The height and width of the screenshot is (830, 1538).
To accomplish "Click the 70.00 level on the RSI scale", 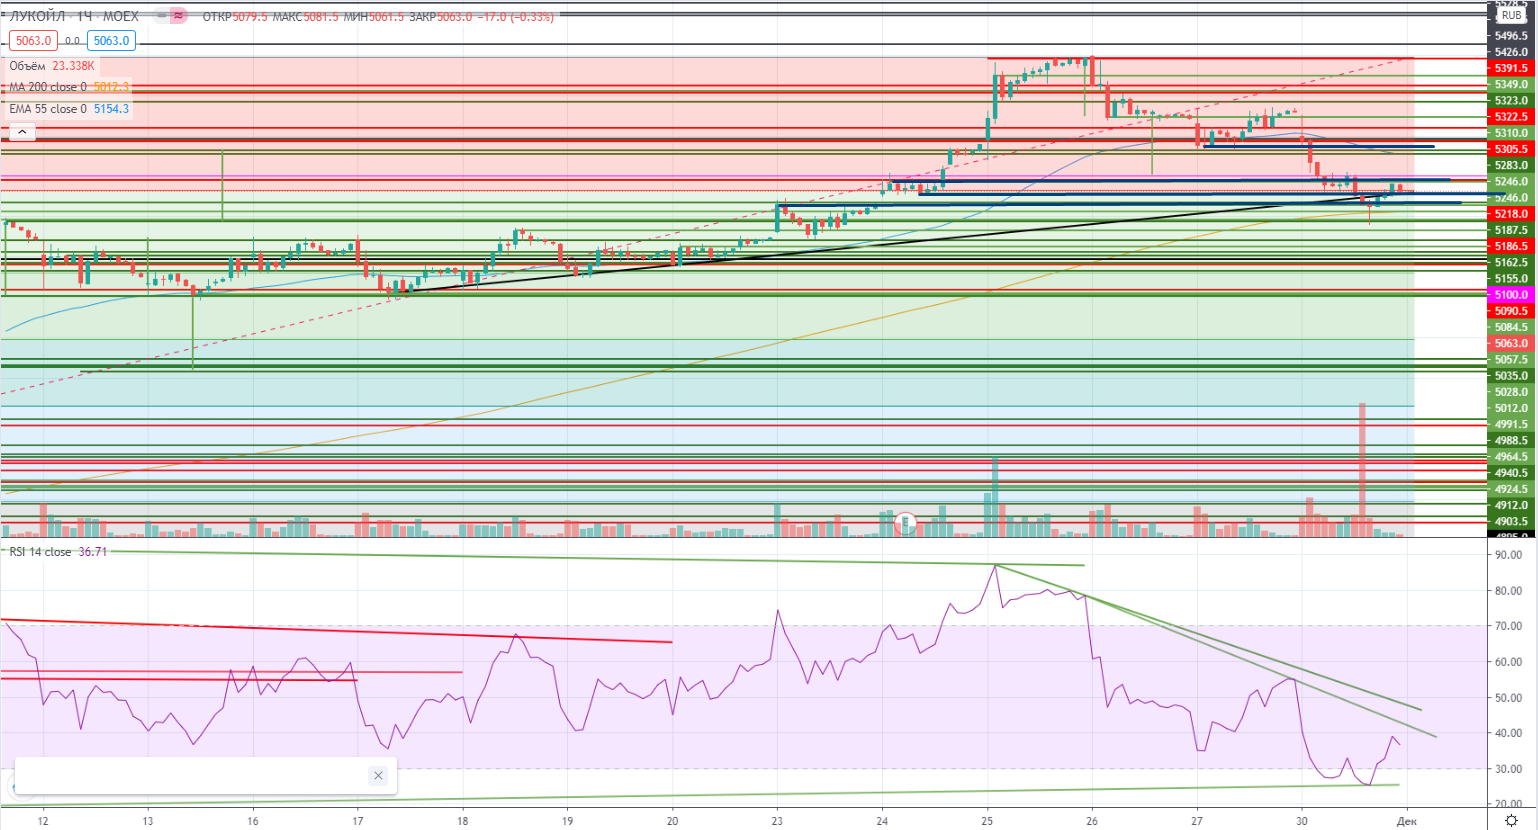I will point(1508,626).
